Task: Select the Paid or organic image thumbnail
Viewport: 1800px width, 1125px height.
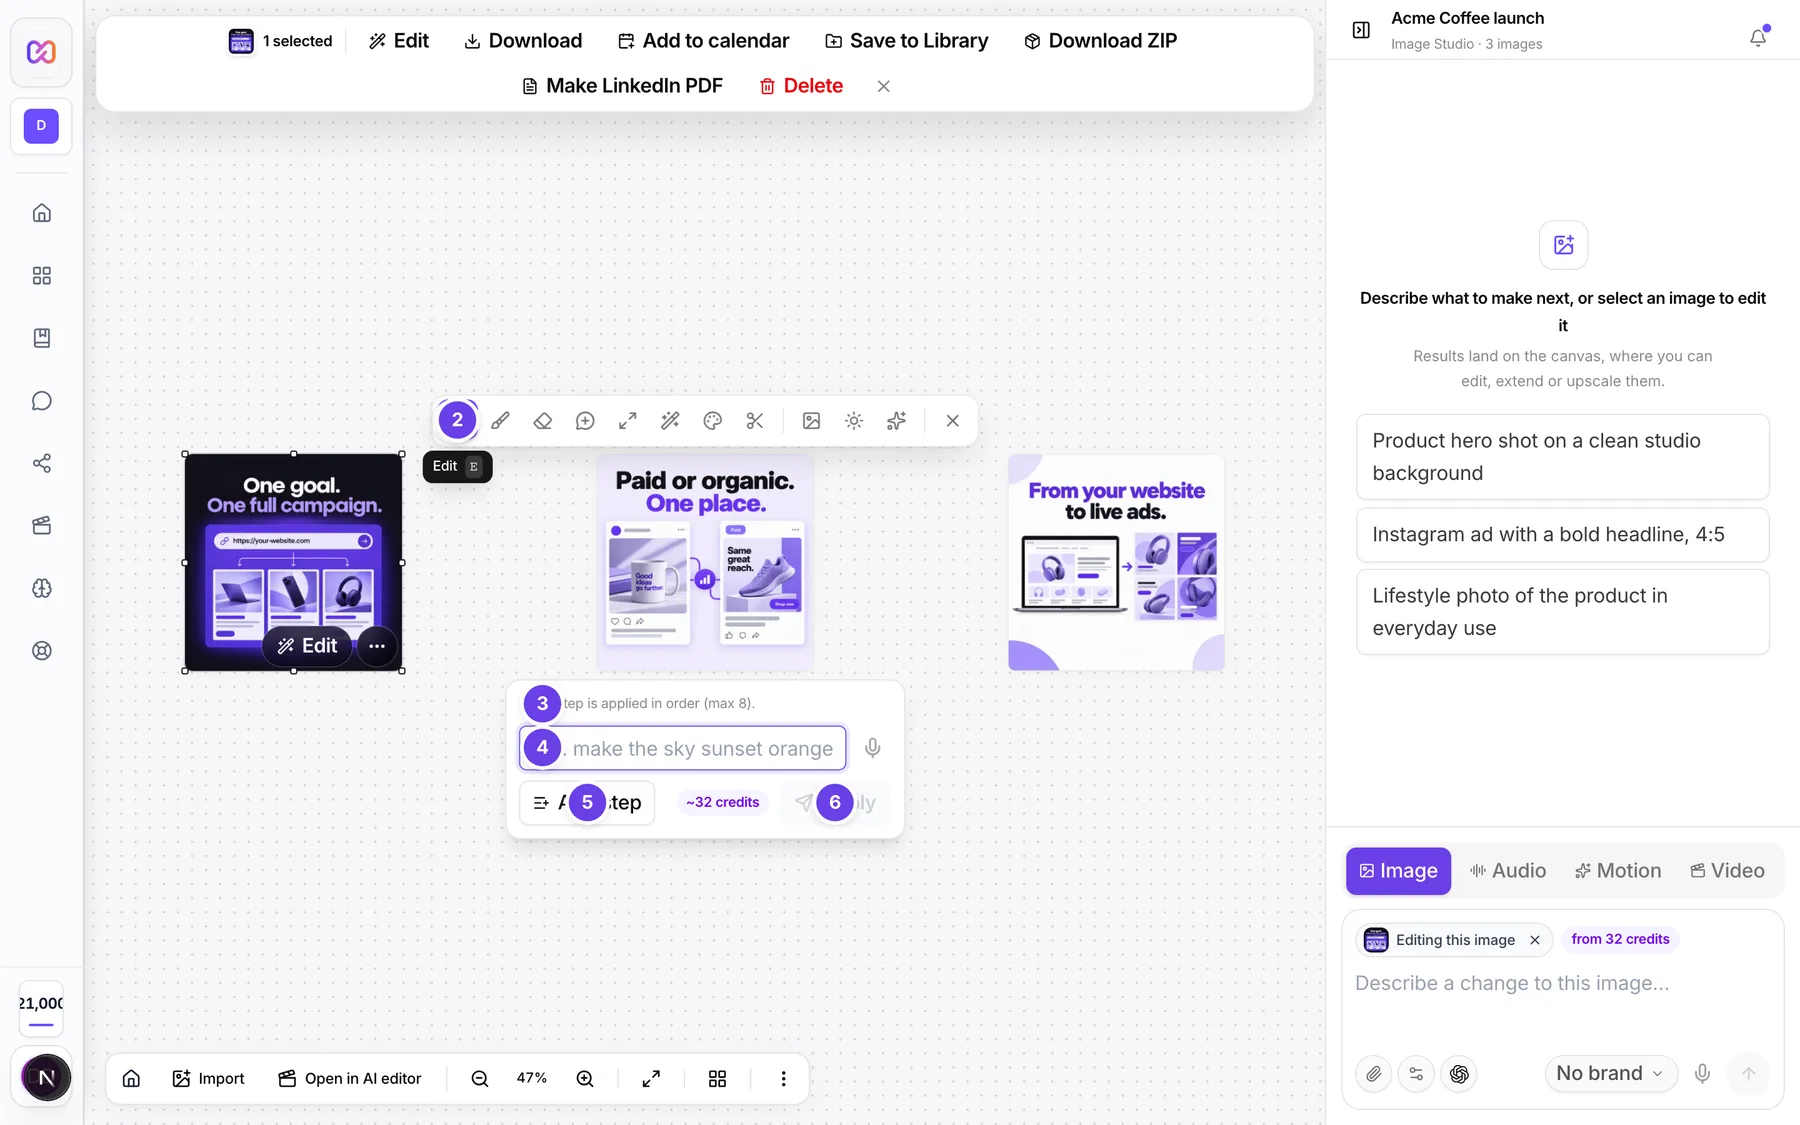Action: (705, 562)
